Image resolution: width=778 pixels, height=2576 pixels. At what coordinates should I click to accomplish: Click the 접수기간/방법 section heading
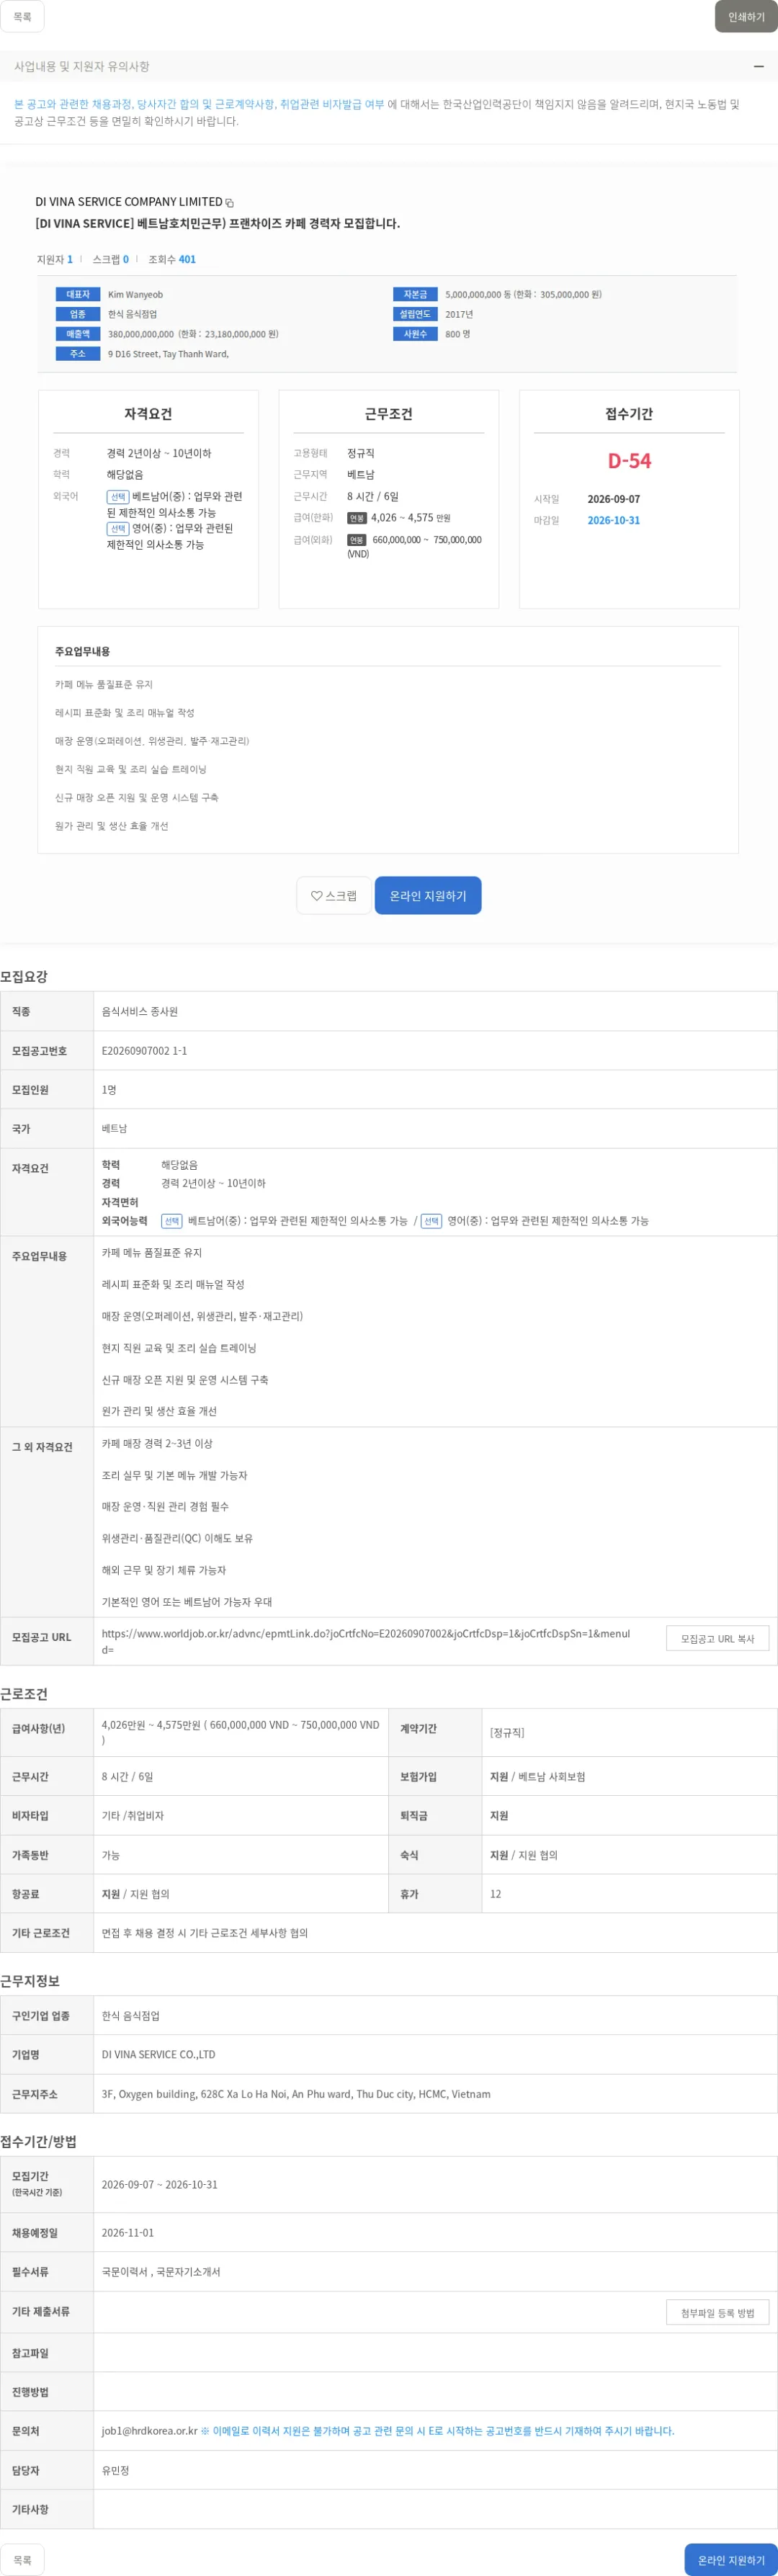coord(38,2142)
